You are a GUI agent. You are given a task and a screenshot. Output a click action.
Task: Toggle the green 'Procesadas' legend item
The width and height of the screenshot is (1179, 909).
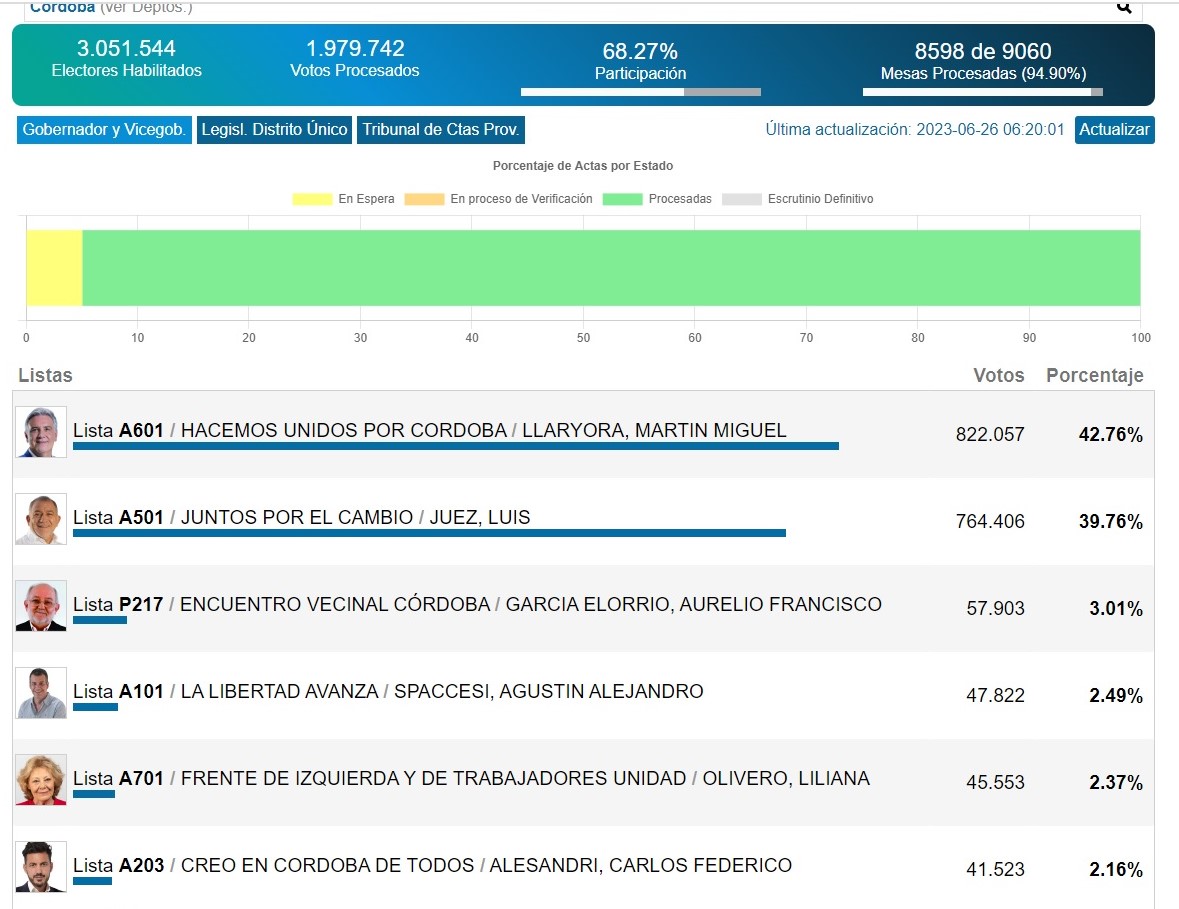[x=657, y=199]
